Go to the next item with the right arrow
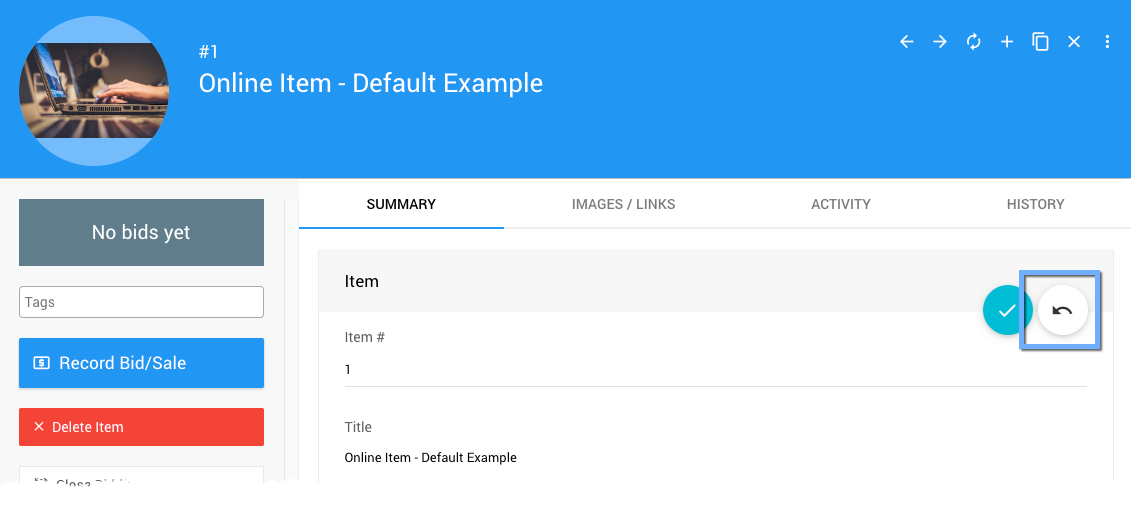Image resolution: width=1131 pixels, height=514 pixels. (x=940, y=42)
